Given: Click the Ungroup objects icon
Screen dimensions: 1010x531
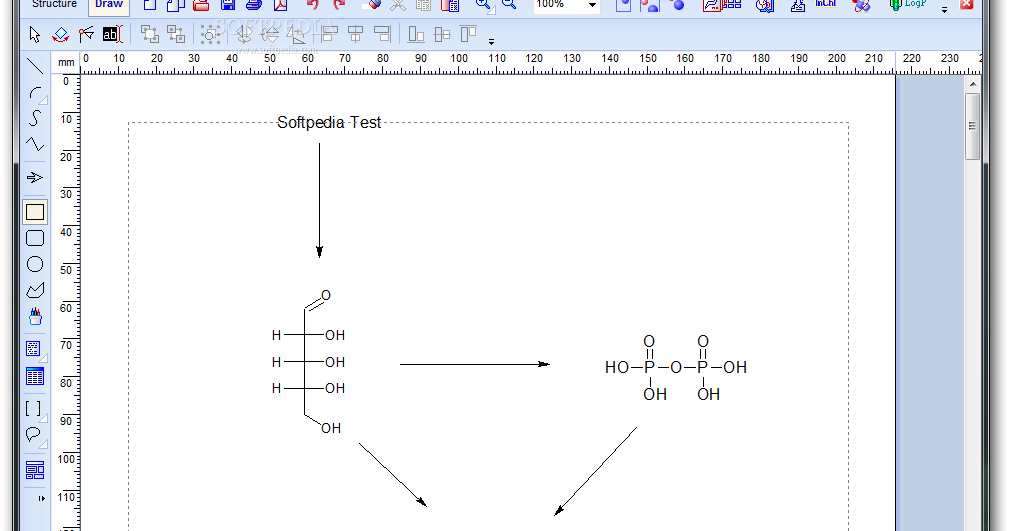Looking at the screenshot, I should click(176, 34).
